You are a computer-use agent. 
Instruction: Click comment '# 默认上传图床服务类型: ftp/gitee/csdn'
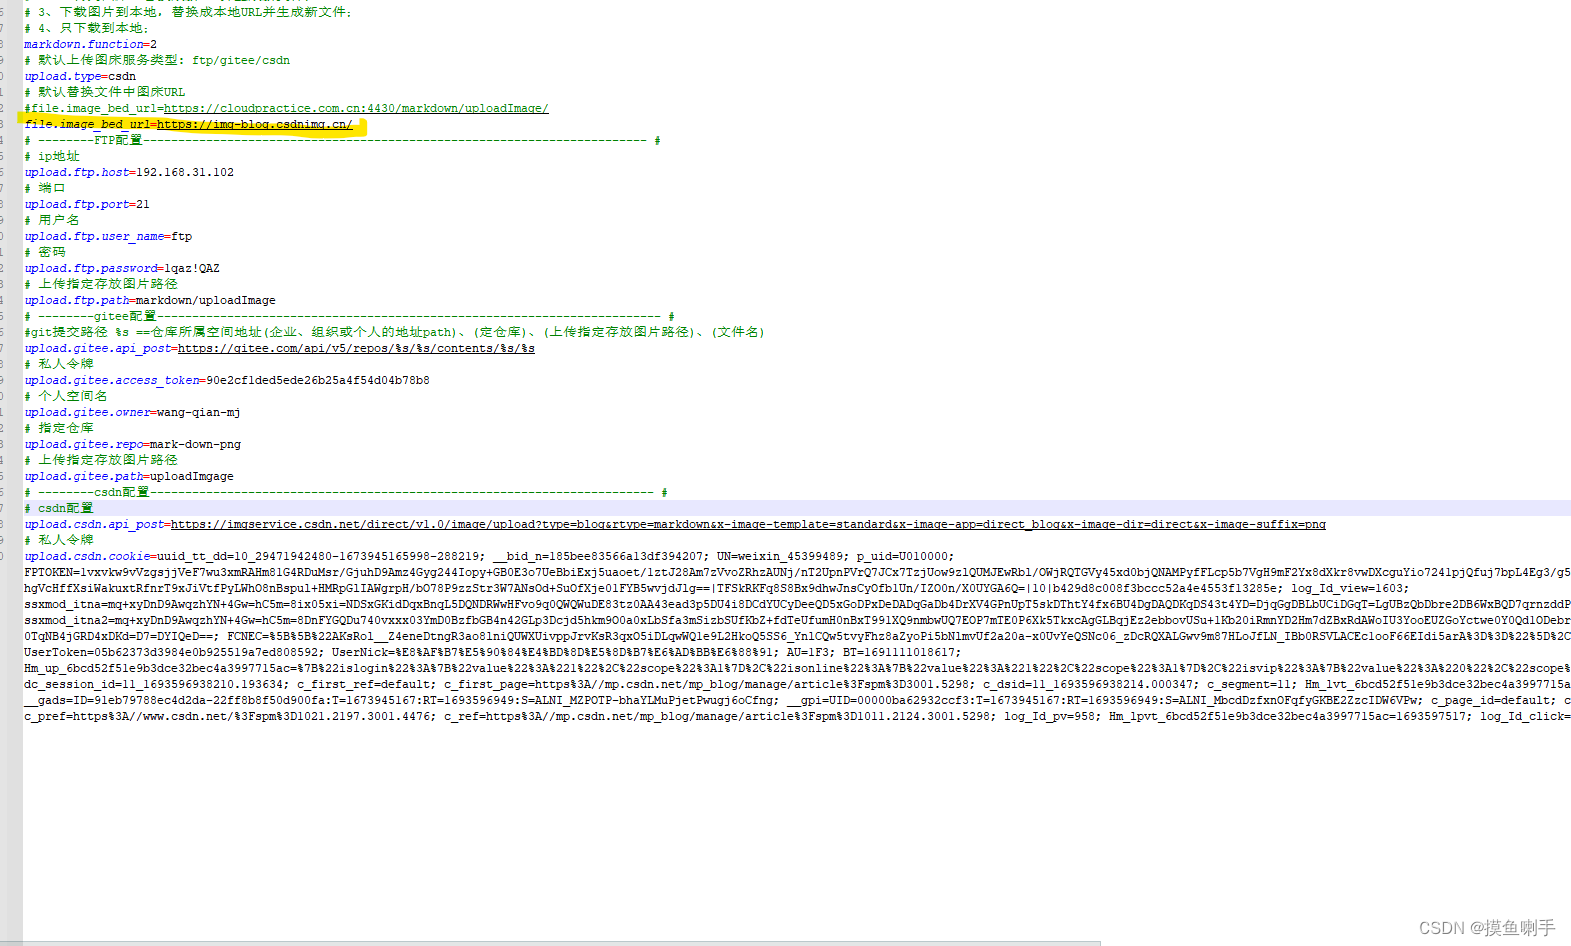point(157,60)
